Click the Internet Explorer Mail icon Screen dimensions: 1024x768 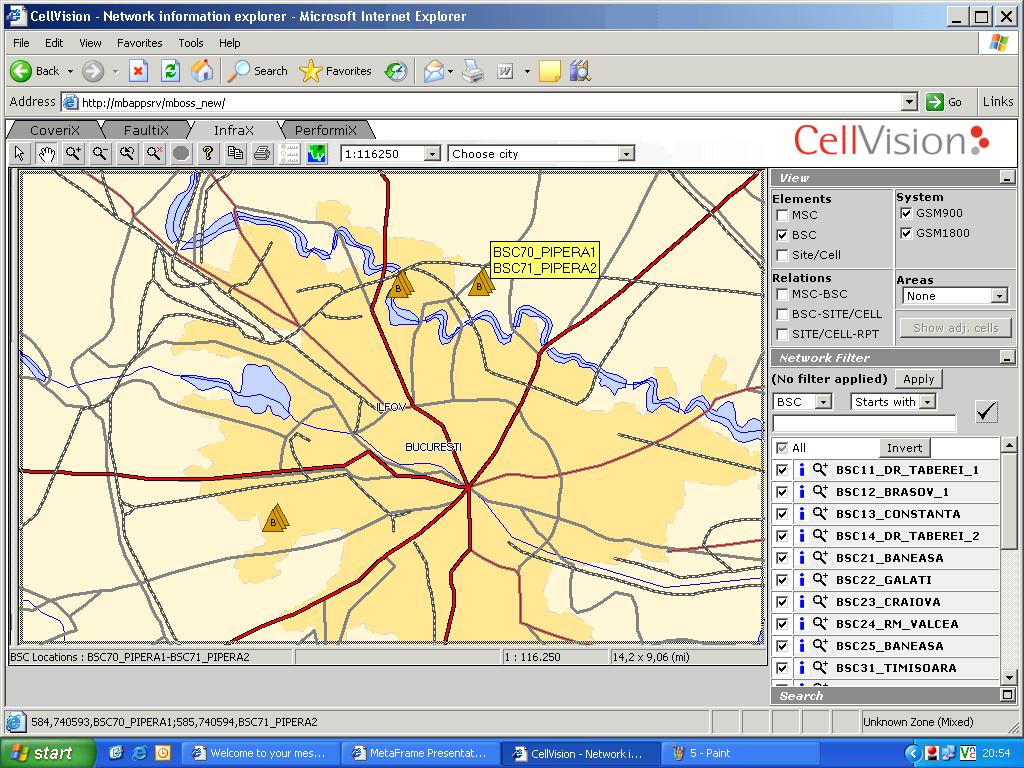click(x=434, y=71)
